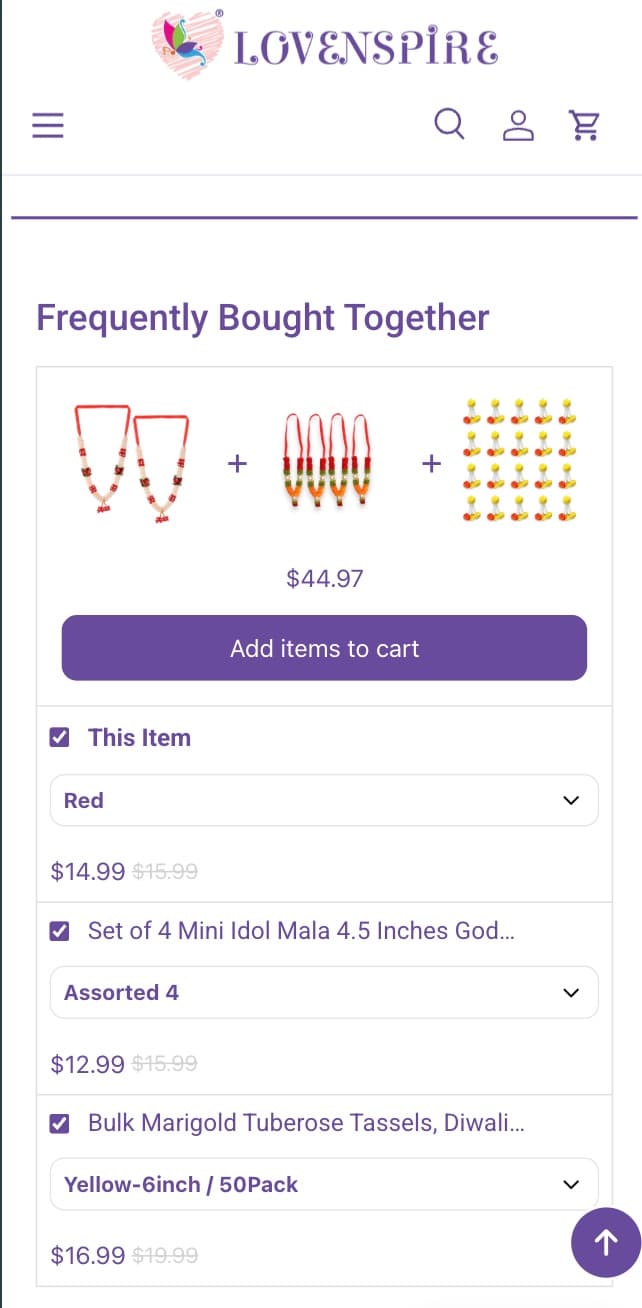Uncheck the "This Item" checkbox
This screenshot has height=1308, width=642.
(60, 738)
